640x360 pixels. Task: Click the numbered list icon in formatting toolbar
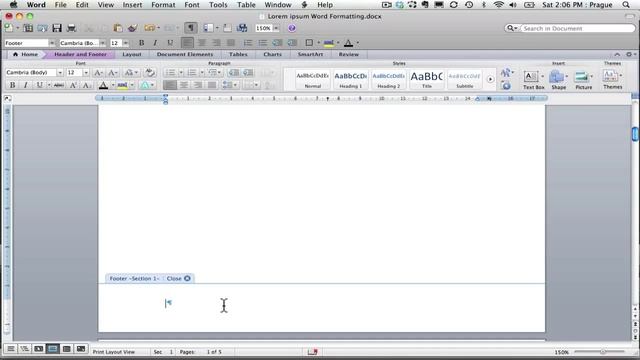click(x=248, y=42)
